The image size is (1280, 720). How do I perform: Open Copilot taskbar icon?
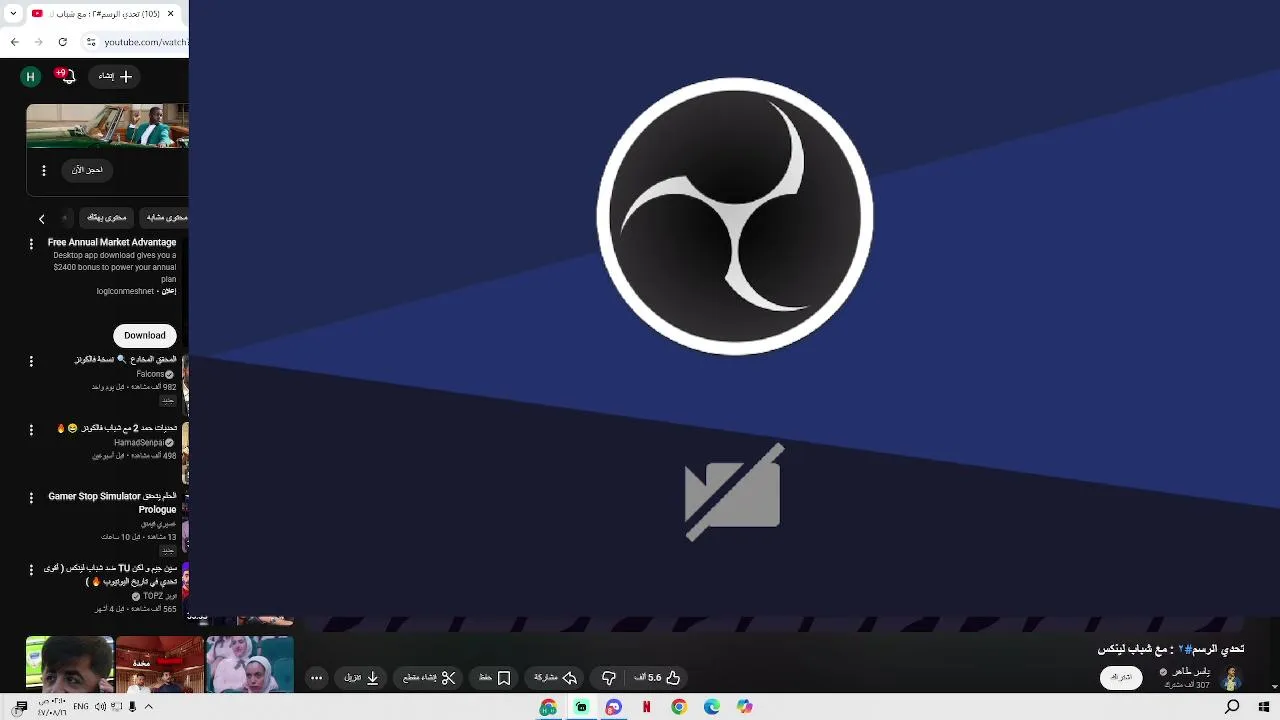click(x=745, y=707)
